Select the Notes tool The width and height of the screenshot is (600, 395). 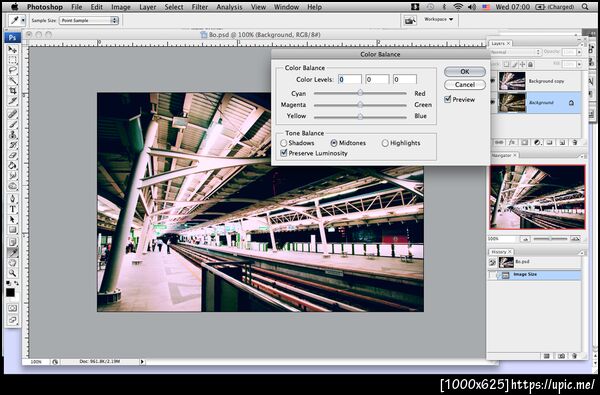(x=13, y=242)
